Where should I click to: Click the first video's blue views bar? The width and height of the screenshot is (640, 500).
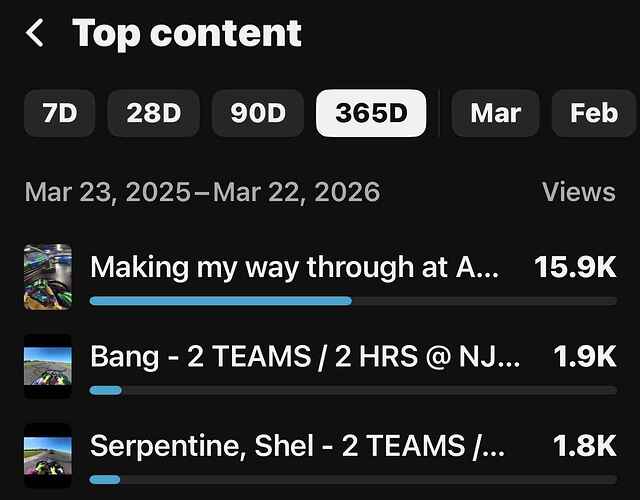(221, 301)
